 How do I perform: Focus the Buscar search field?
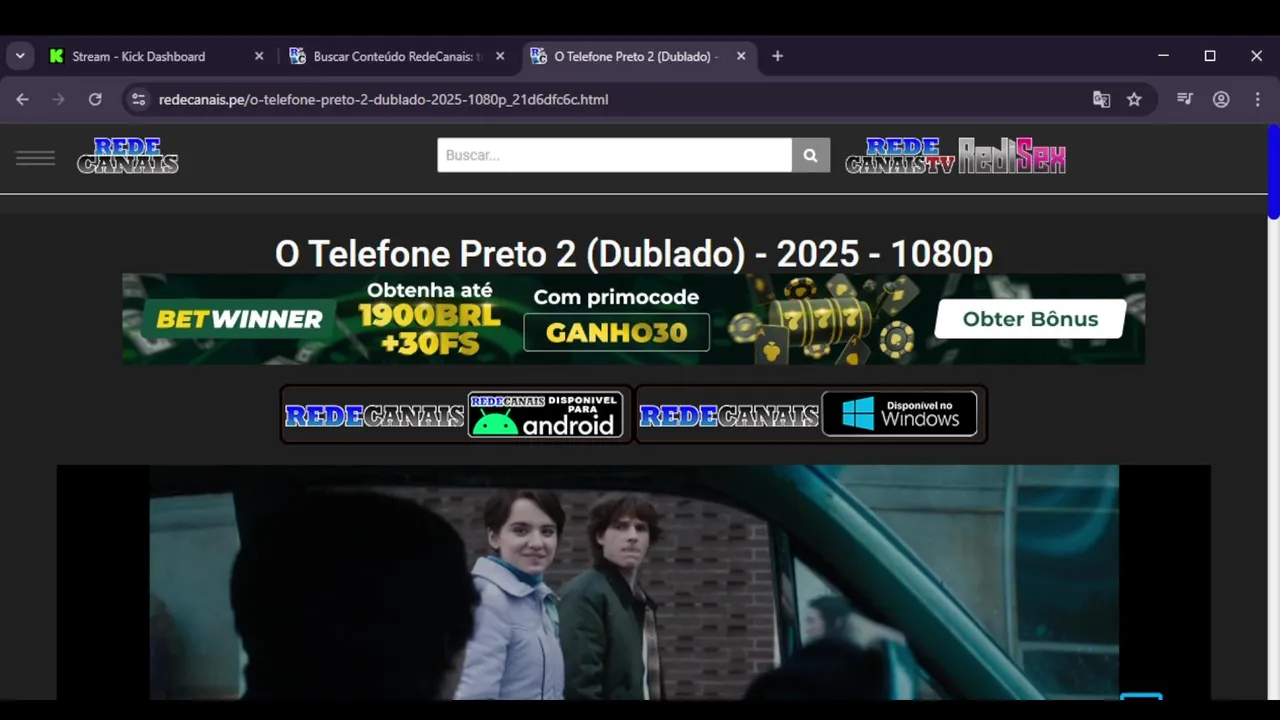click(614, 155)
